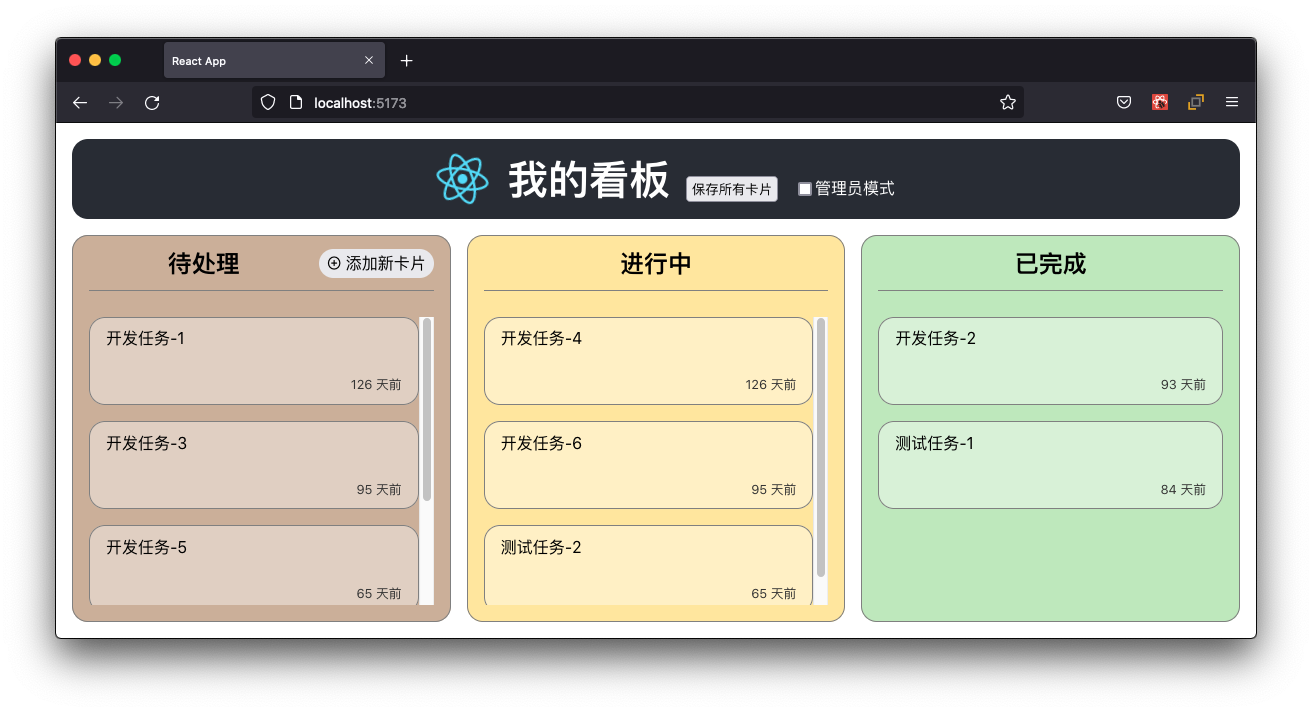
Task: Click 65 天前 on 开发任务-5 card
Action: tap(379, 594)
